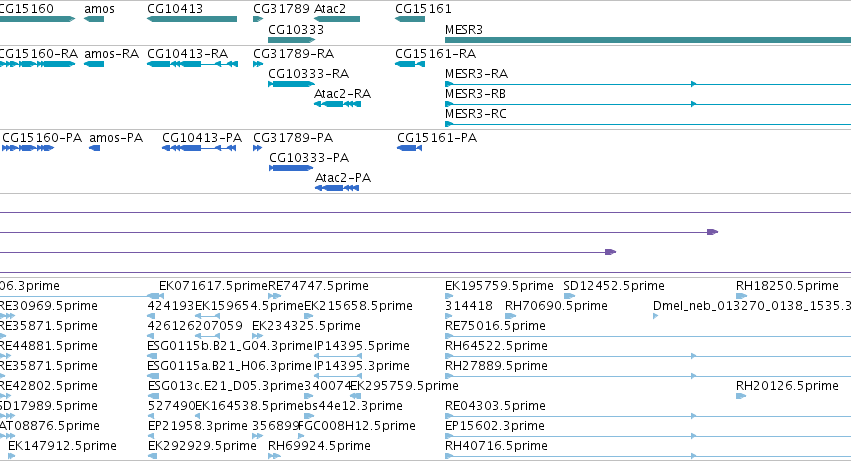Click transcript label Atac2-RA
The width and height of the screenshot is (851, 461).
[342, 93]
